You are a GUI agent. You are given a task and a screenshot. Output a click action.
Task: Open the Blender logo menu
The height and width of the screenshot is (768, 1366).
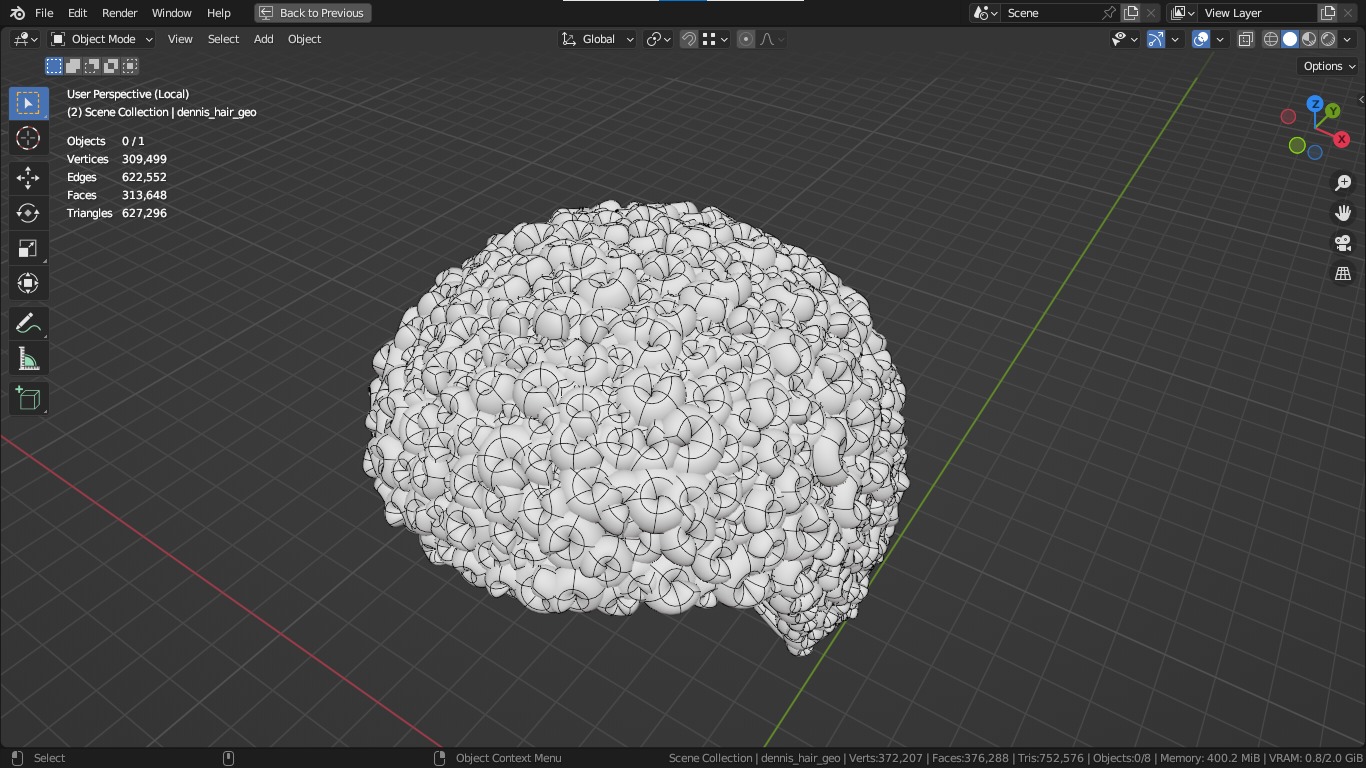17,13
